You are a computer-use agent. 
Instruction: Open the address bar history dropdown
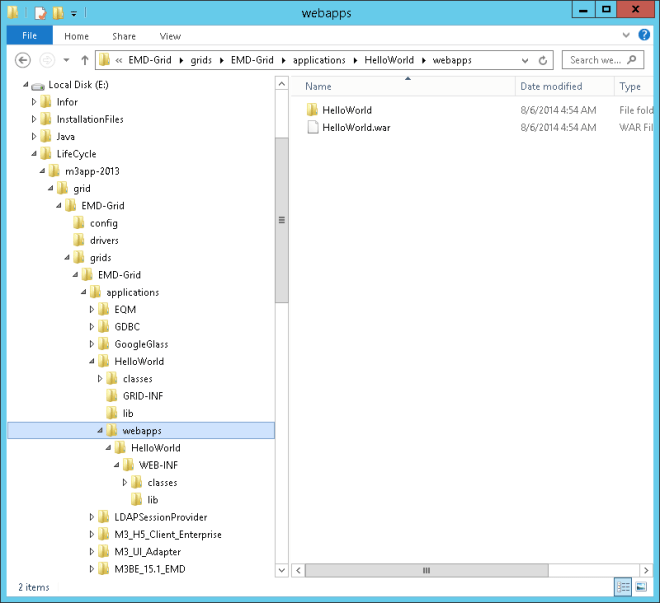point(528,60)
